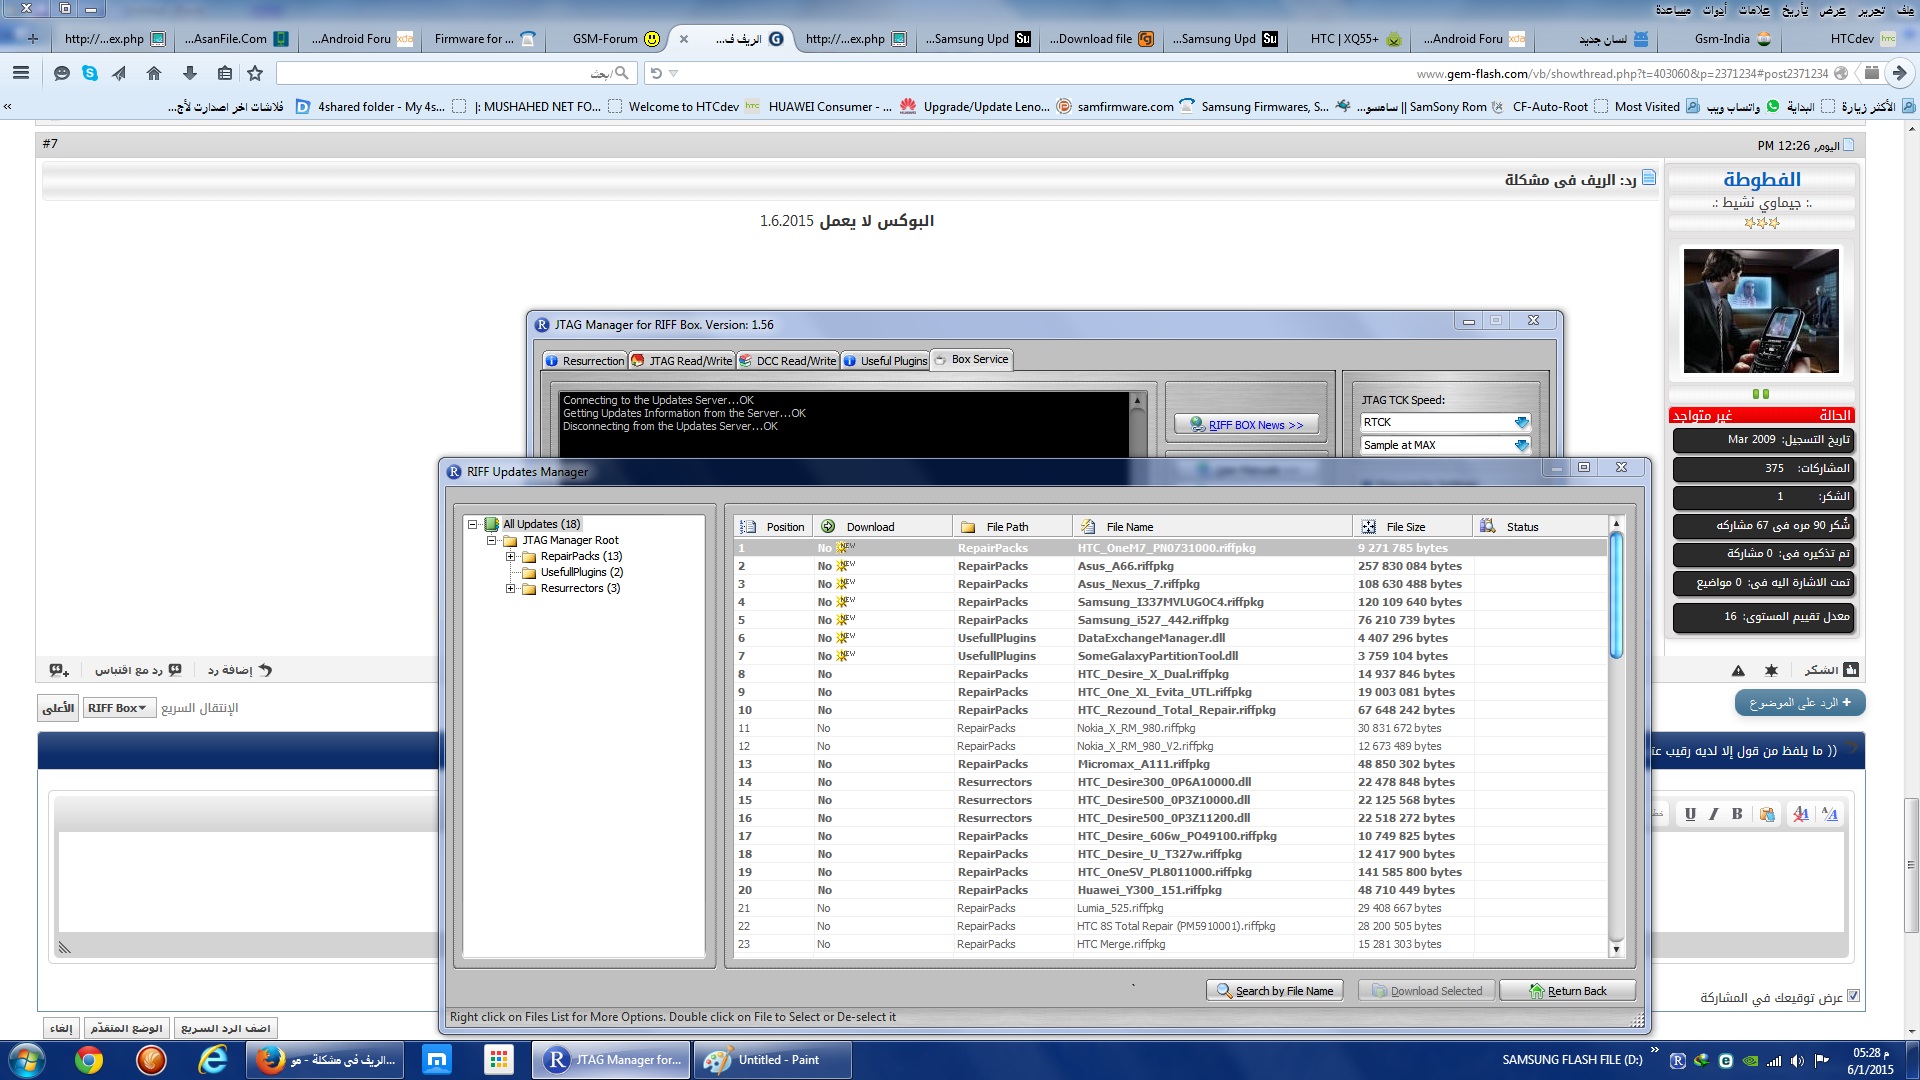Image resolution: width=1920 pixels, height=1080 pixels.
Task: Select the Asus_Nexus_7.riffpkg file row
Action: pos(1170,584)
